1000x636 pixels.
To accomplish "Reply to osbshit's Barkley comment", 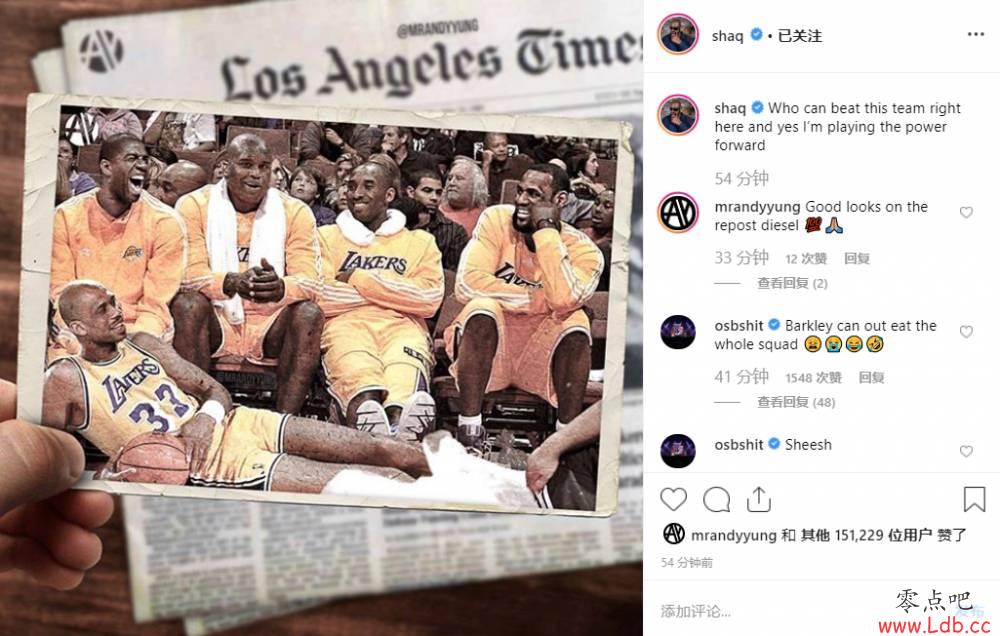I will (871, 378).
